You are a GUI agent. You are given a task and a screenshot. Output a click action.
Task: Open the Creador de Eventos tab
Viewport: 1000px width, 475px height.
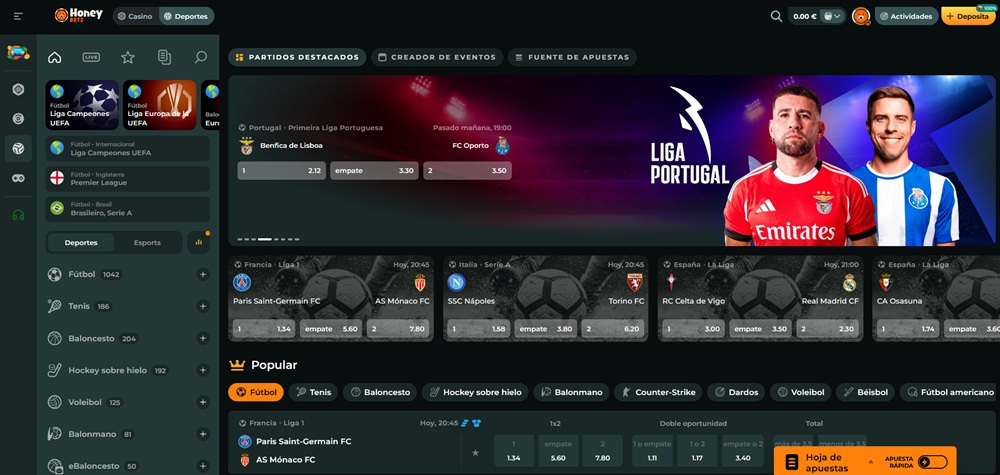pos(437,57)
